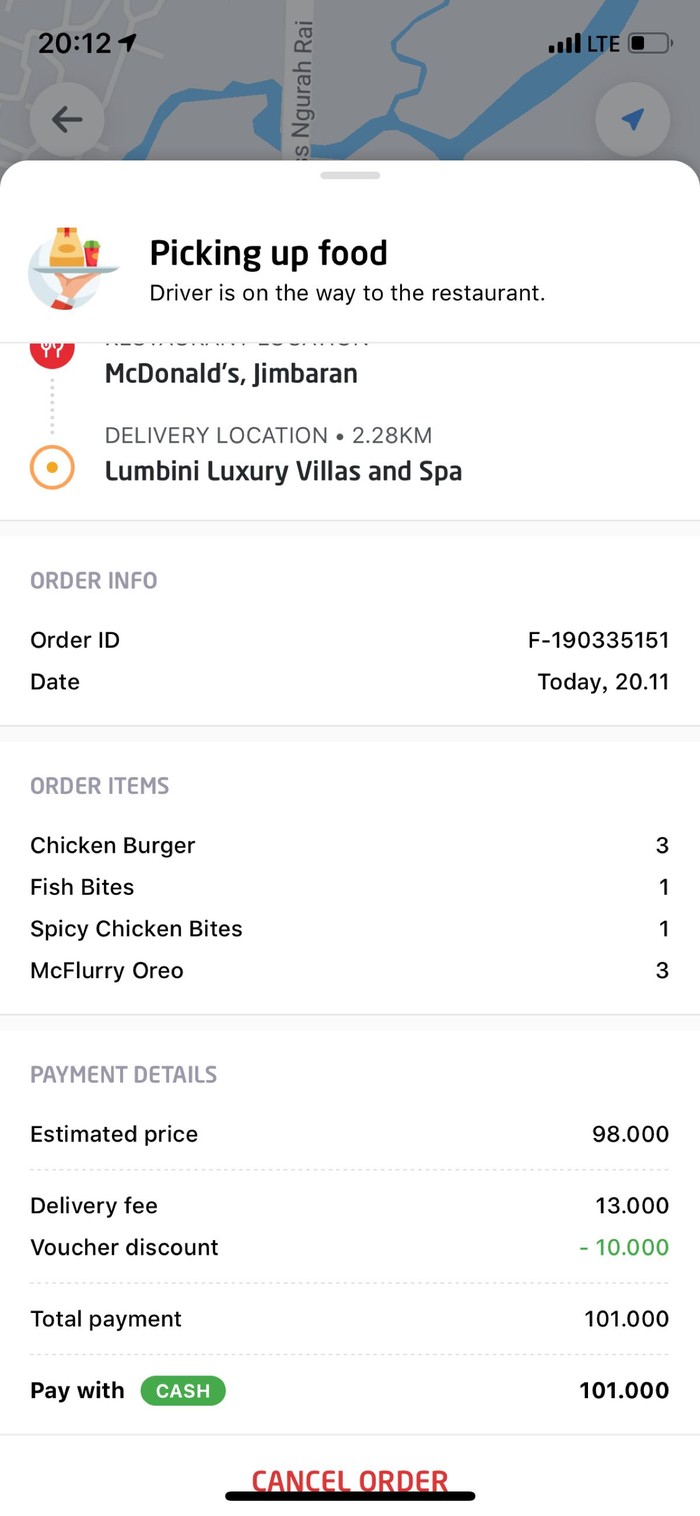Tap the Chicken Burger order item
This screenshot has height=1516, width=700.
pos(113,845)
